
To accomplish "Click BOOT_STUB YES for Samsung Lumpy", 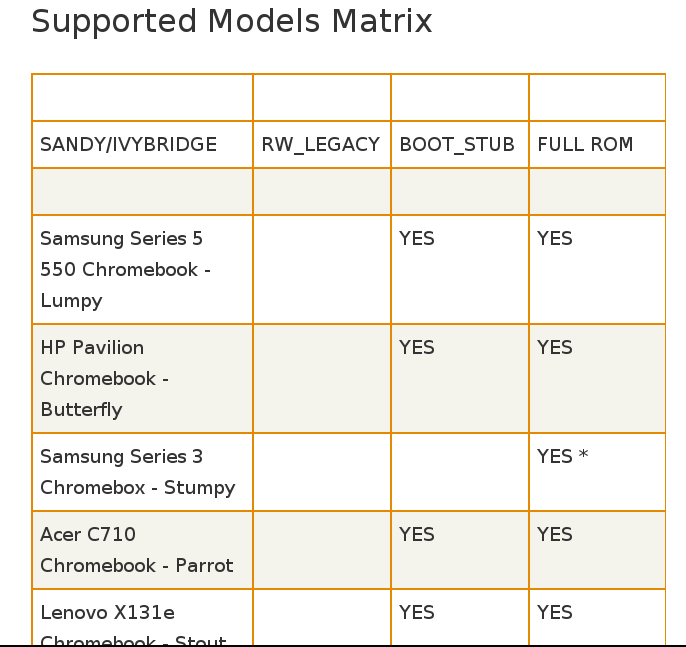I will [417, 239].
